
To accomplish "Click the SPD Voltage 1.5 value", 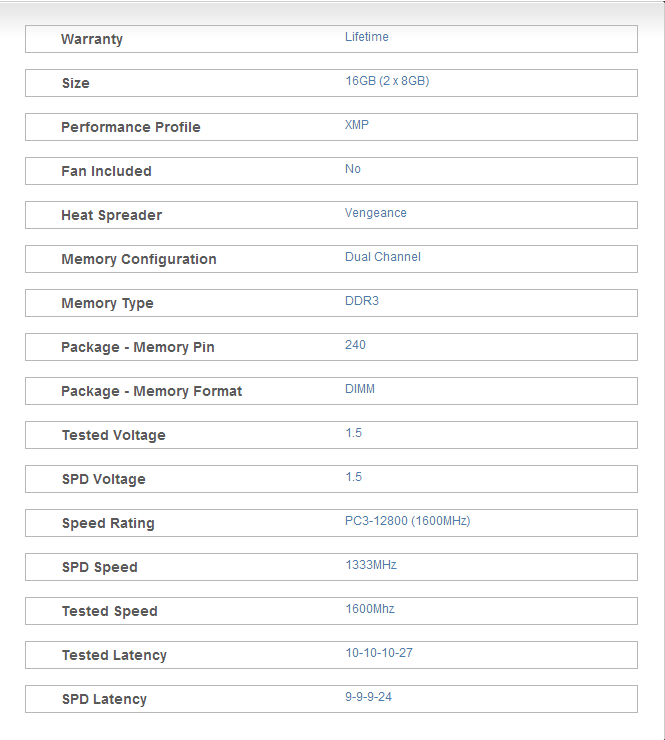I will coord(353,477).
